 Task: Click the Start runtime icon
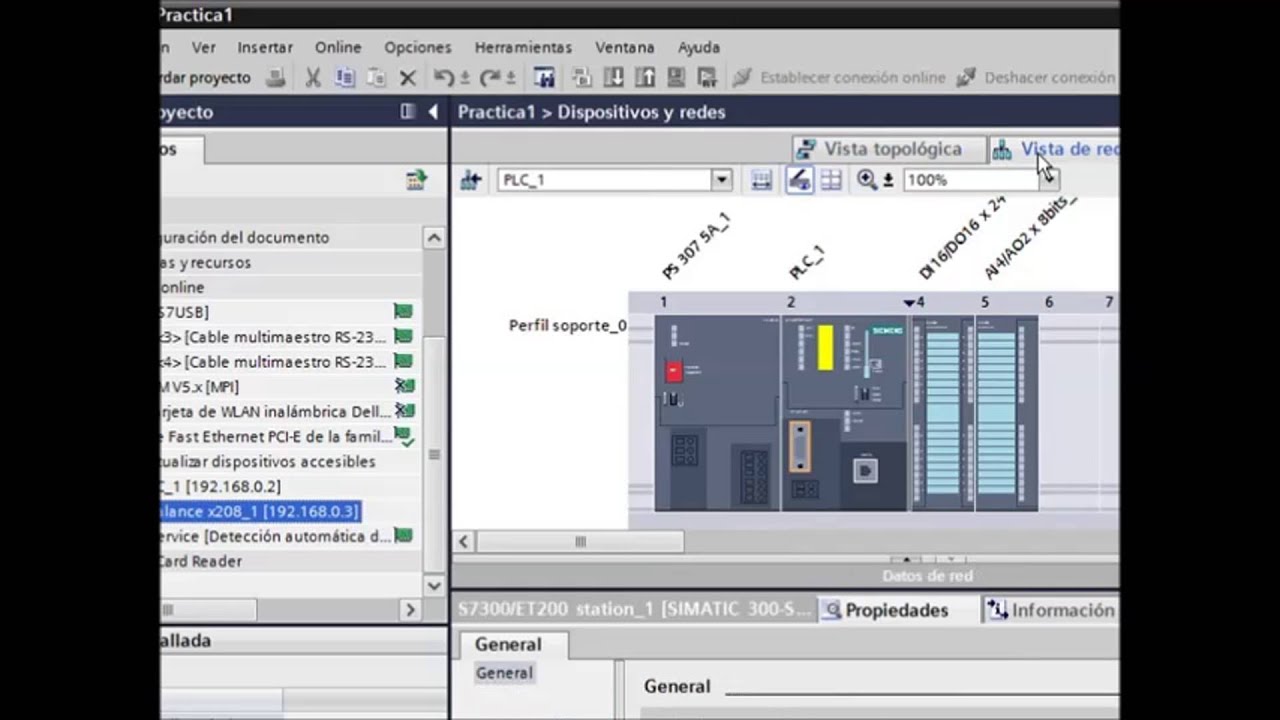click(707, 77)
